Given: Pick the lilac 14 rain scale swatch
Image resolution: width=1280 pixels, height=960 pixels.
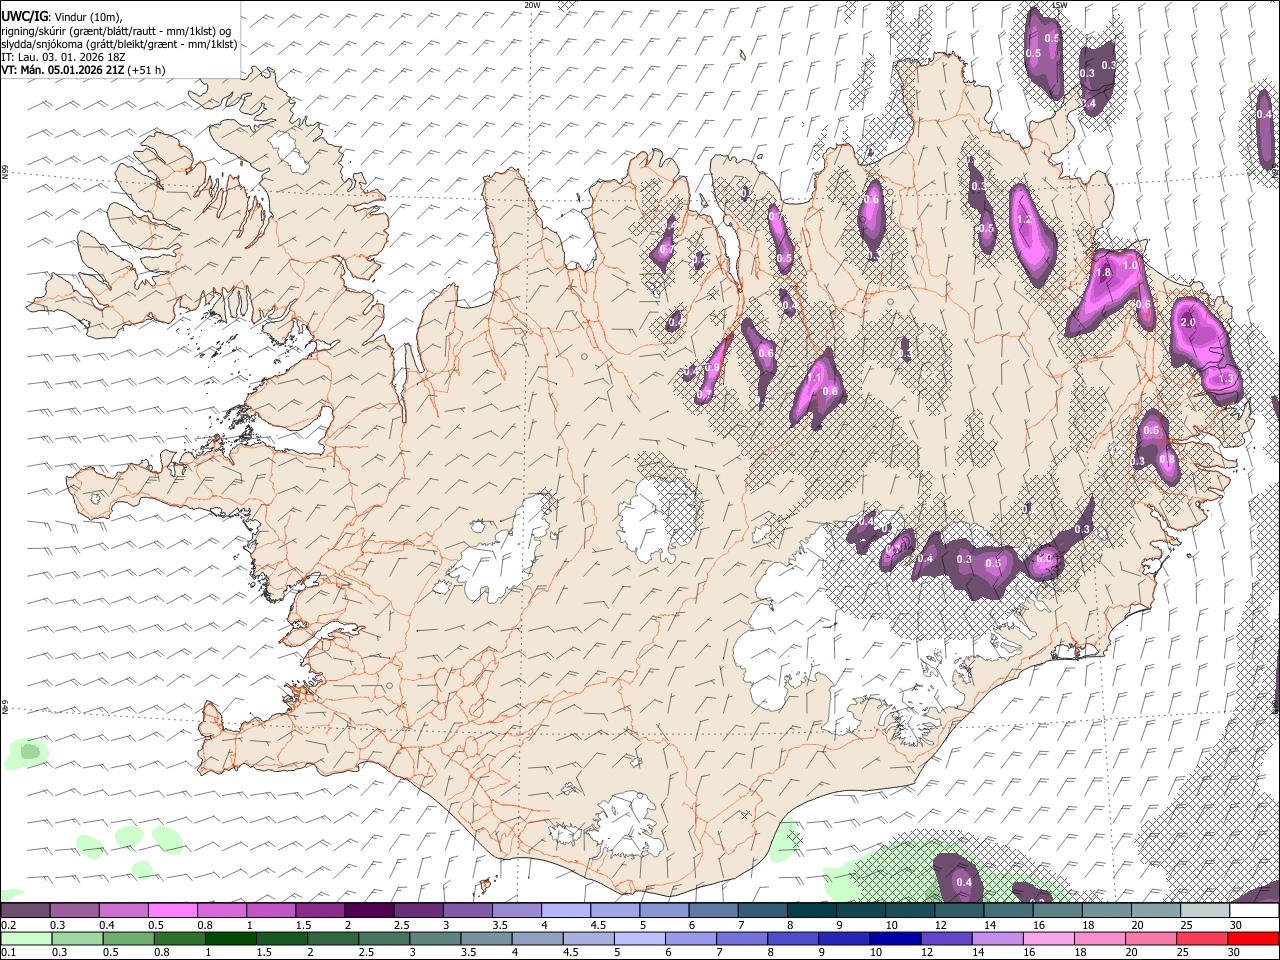Looking at the screenshot, I should pos(998,938).
